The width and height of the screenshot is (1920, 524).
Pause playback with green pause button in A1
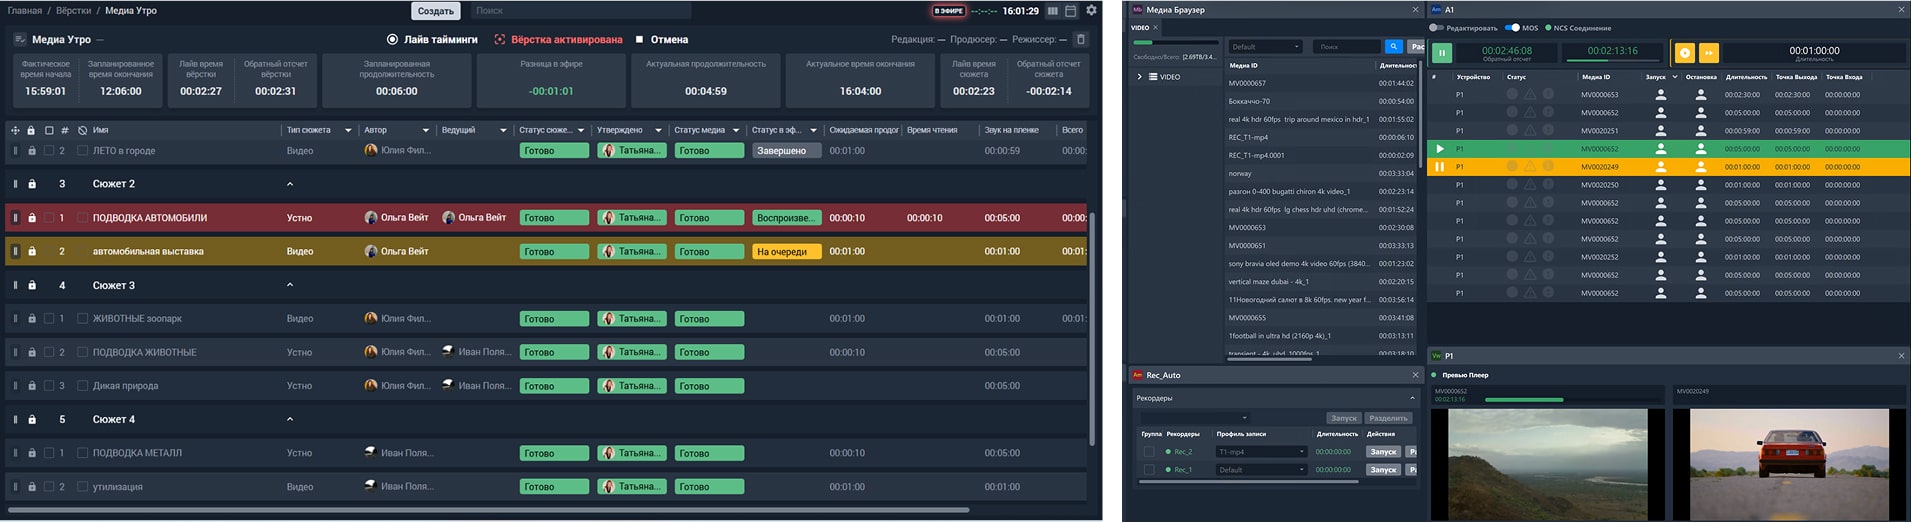[x=1441, y=53]
